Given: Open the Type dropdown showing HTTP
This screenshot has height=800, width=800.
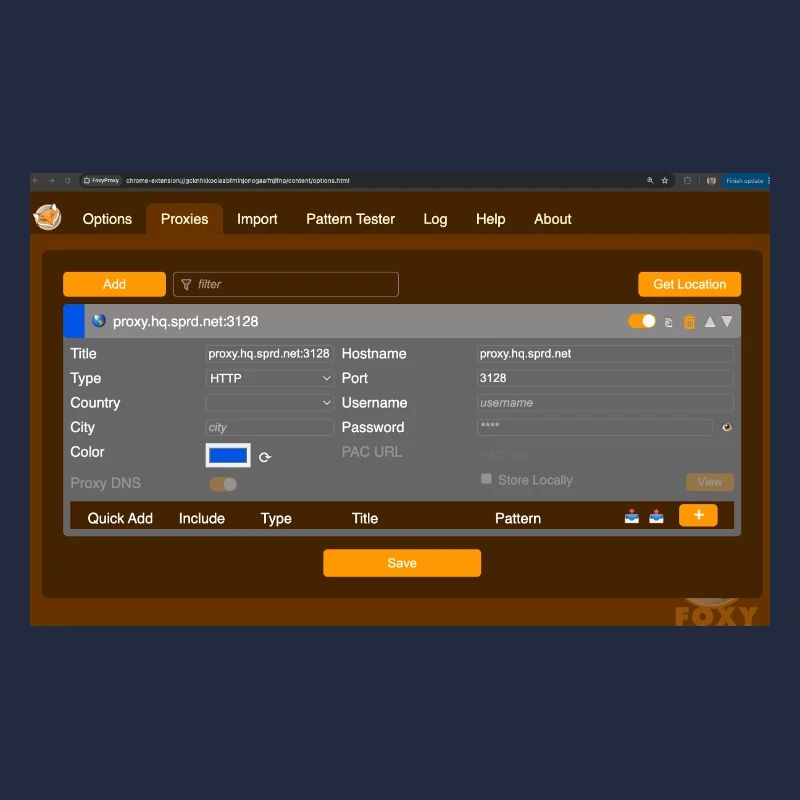Looking at the screenshot, I should (270, 378).
